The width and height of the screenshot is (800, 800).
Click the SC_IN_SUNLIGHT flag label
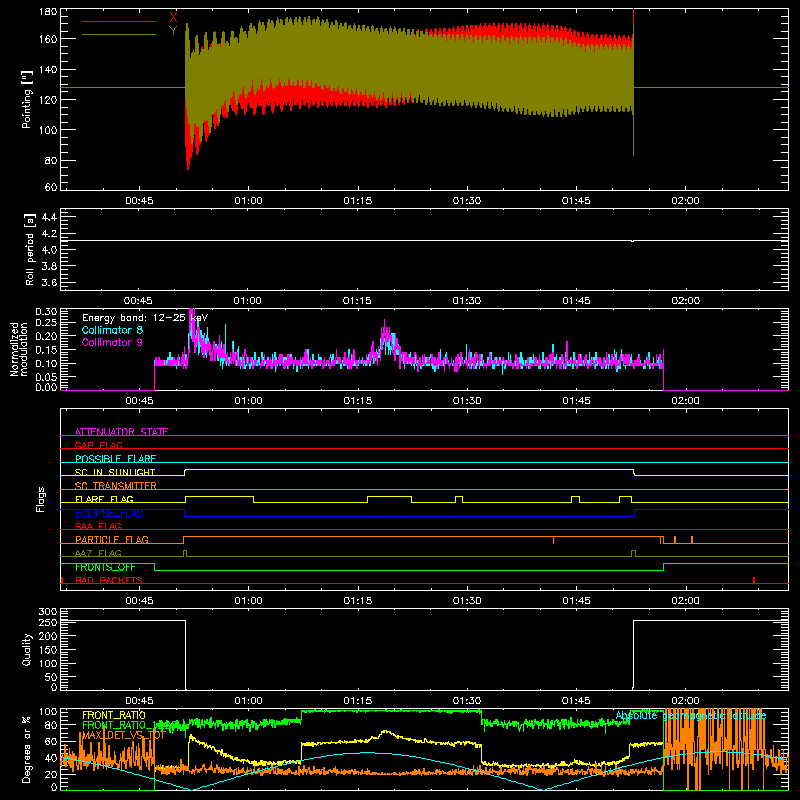(115, 472)
